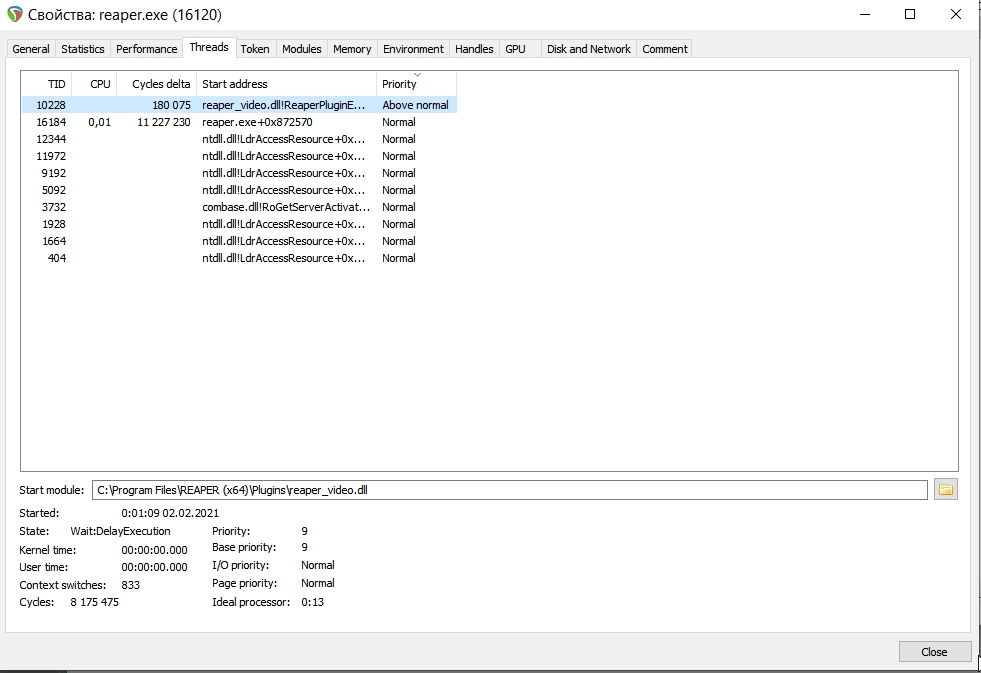
Task: Select thread row with TID 10228
Action: coord(239,105)
